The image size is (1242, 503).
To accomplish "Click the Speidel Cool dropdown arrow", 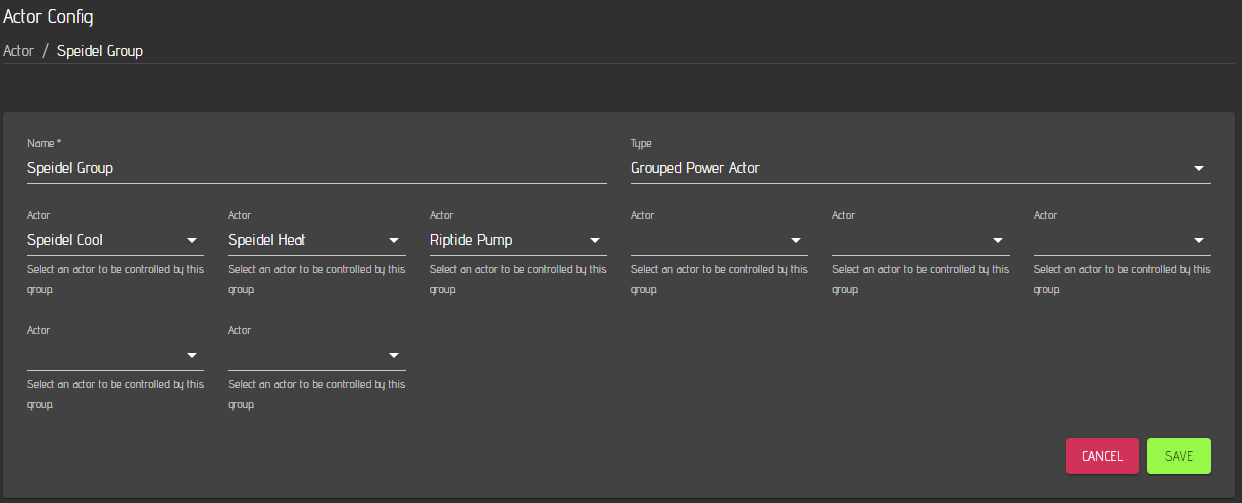I will [192, 241].
